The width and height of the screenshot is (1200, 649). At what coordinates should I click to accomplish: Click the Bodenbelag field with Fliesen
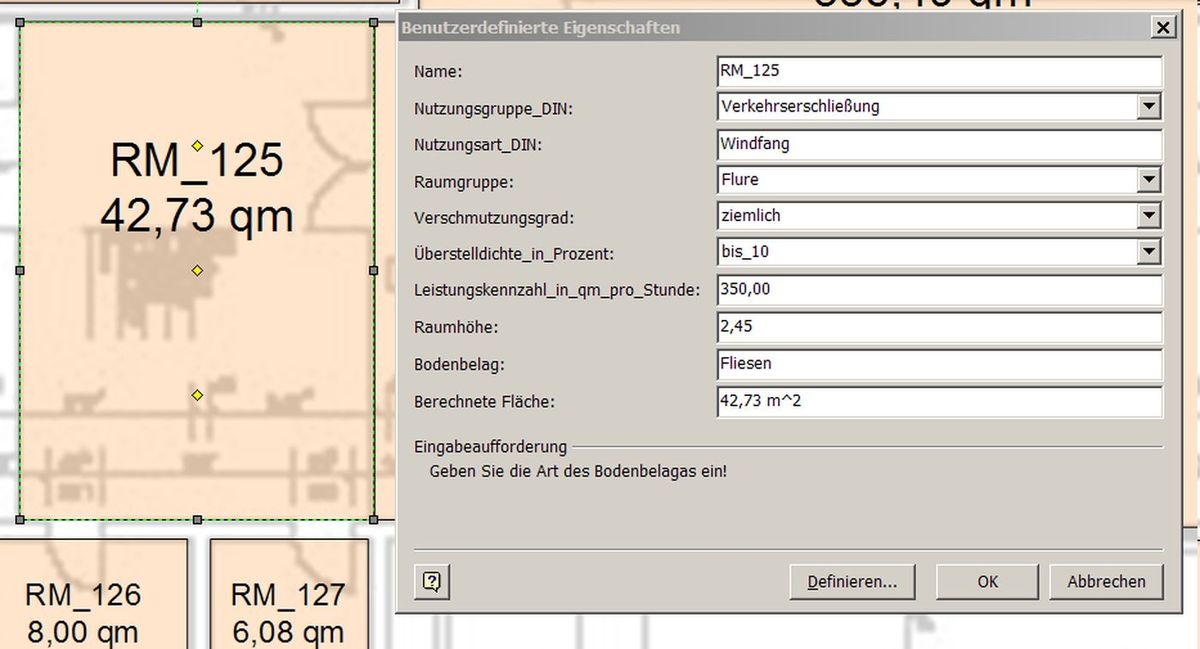pyautogui.click(x=938, y=365)
